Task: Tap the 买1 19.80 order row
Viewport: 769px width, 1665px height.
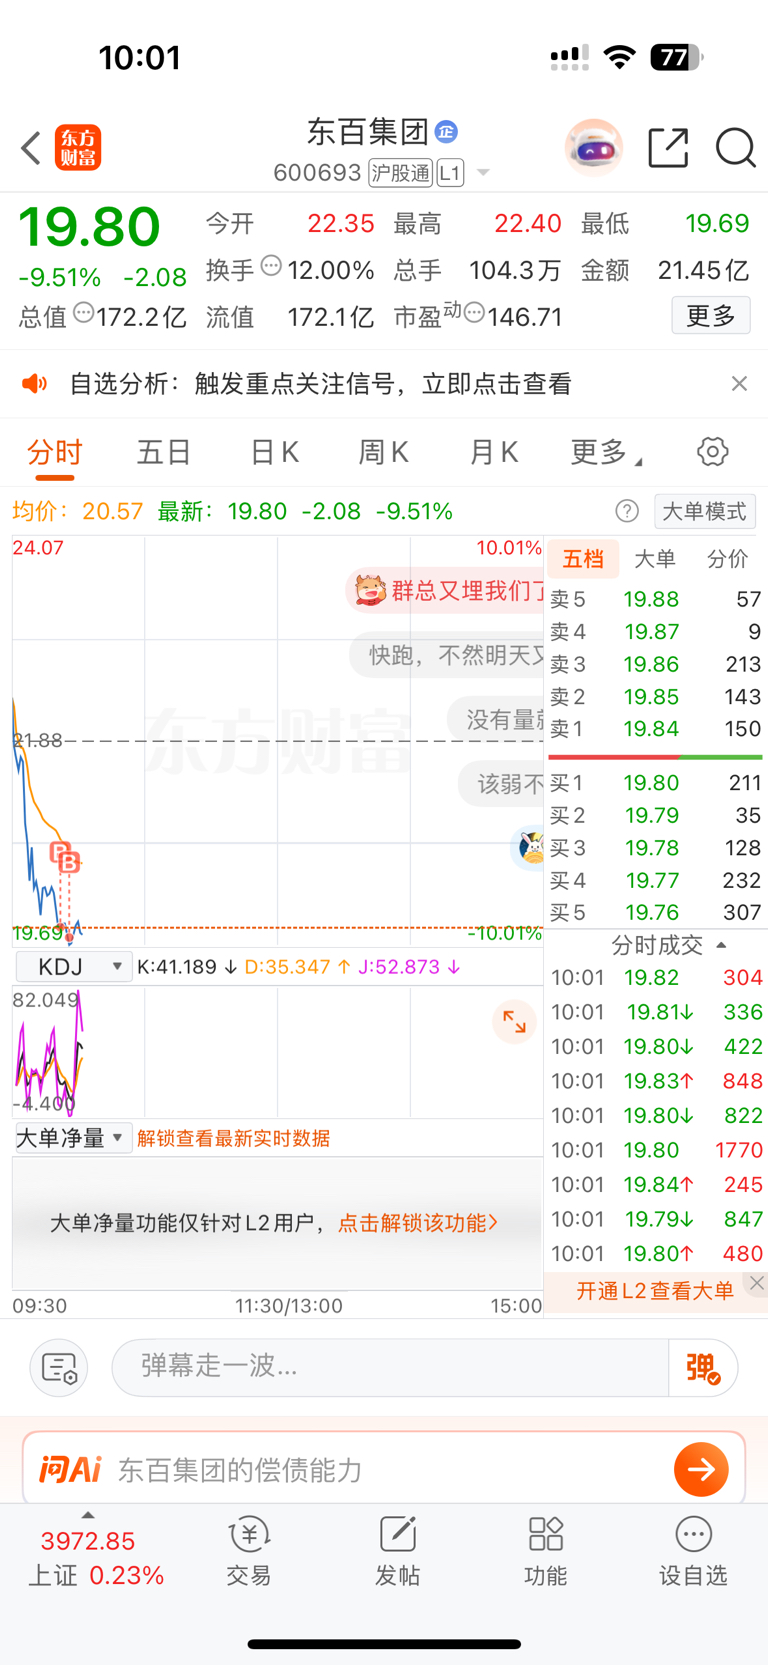Action: [x=656, y=783]
